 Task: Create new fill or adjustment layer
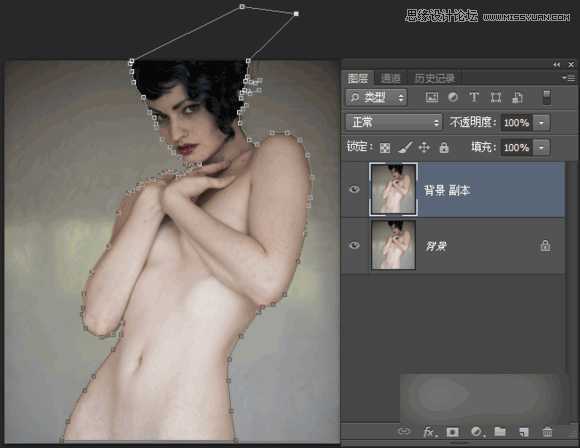[477, 432]
